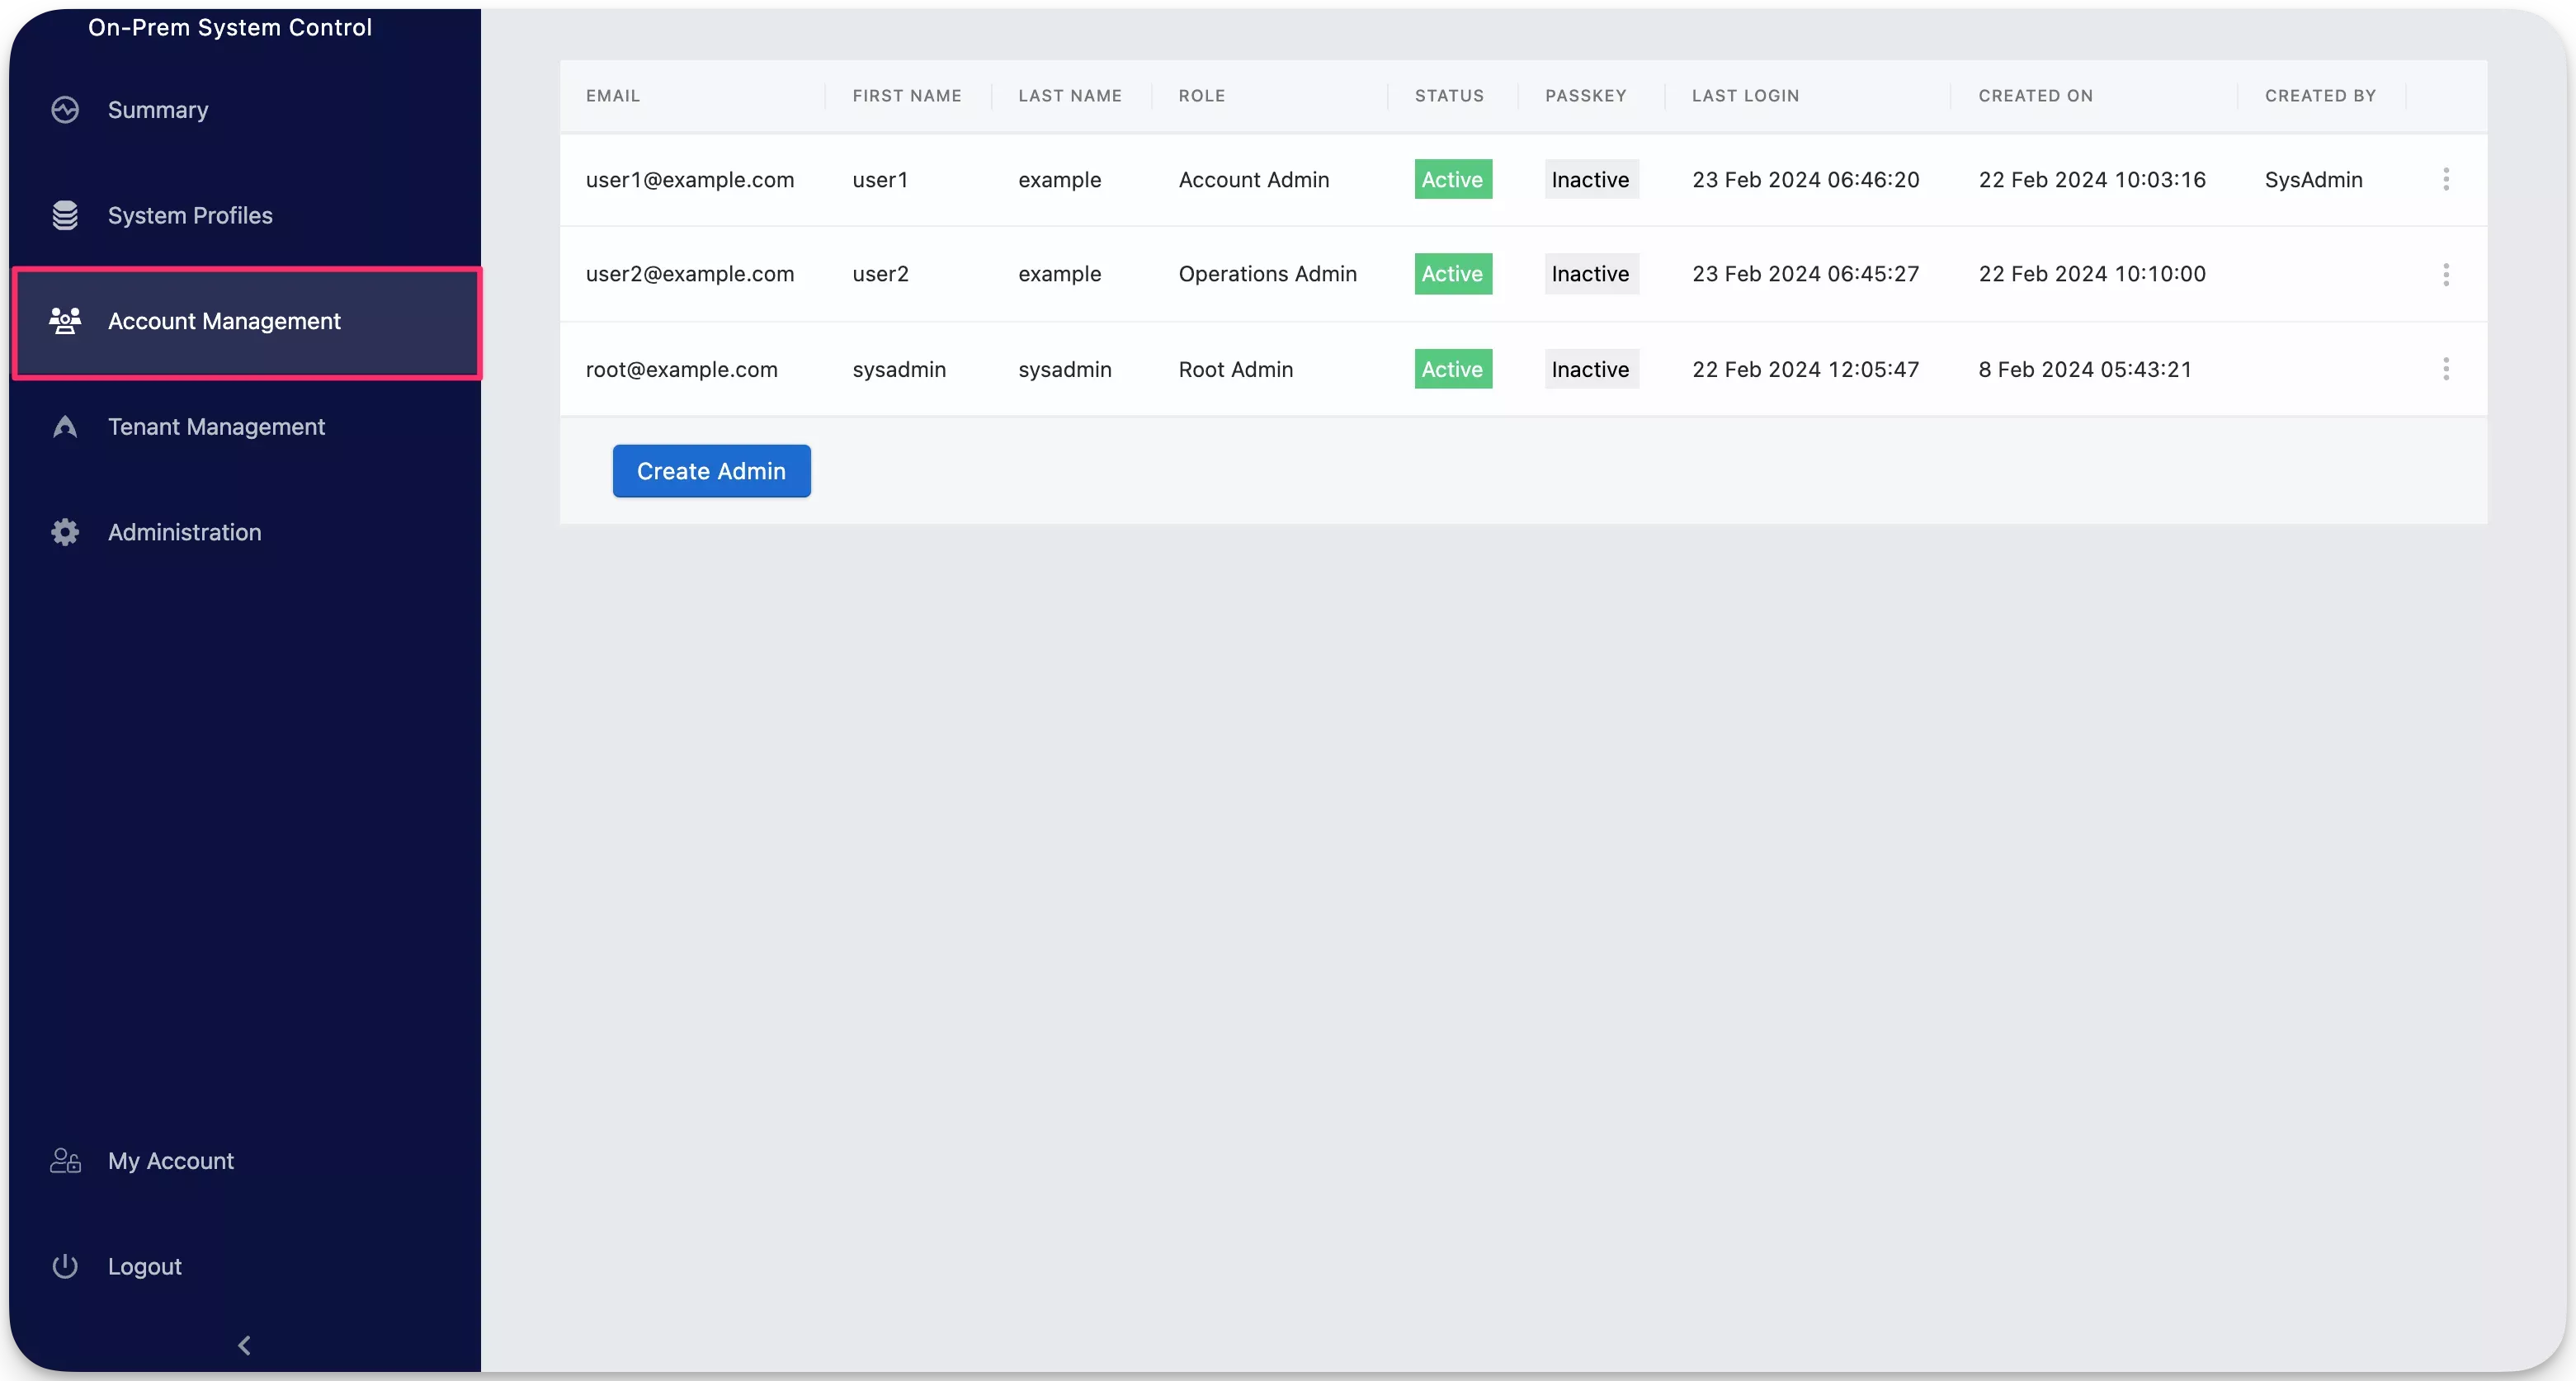Click the Logout link
This screenshot has width=2576, height=1381.
tap(144, 1265)
